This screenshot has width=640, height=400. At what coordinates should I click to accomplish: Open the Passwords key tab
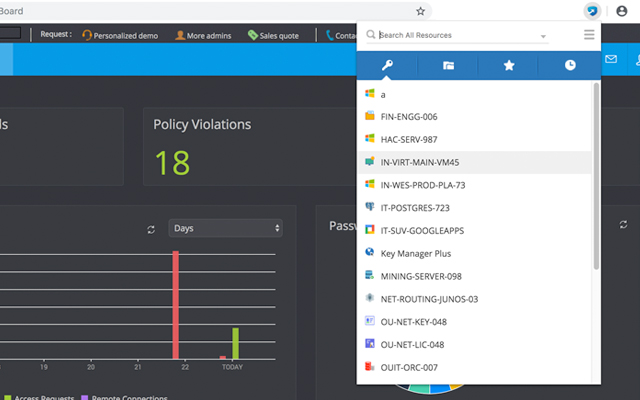387,65
